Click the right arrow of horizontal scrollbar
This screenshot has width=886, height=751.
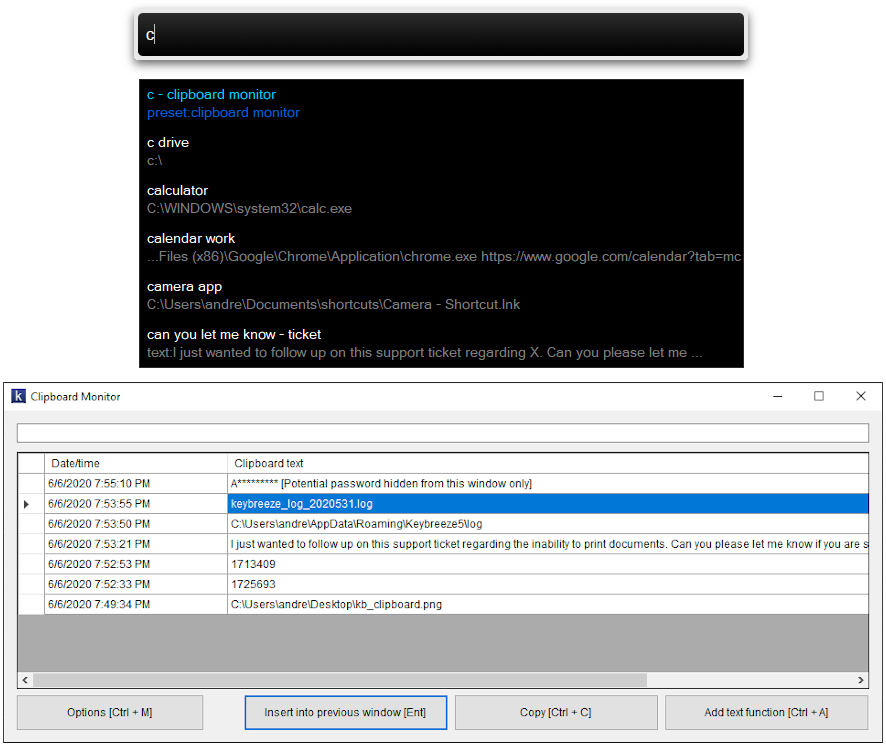coord(861,680)
